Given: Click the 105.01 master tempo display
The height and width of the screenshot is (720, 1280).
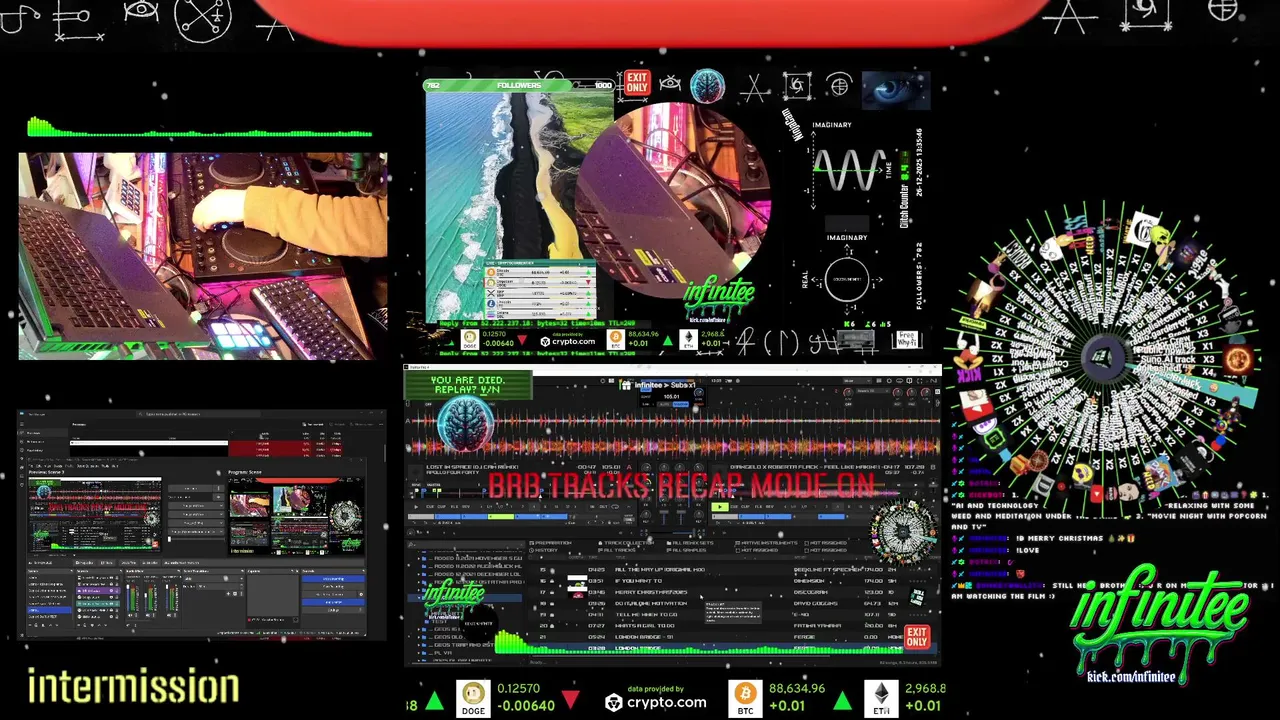Looking at the screenshot, I should click(672, 397).
